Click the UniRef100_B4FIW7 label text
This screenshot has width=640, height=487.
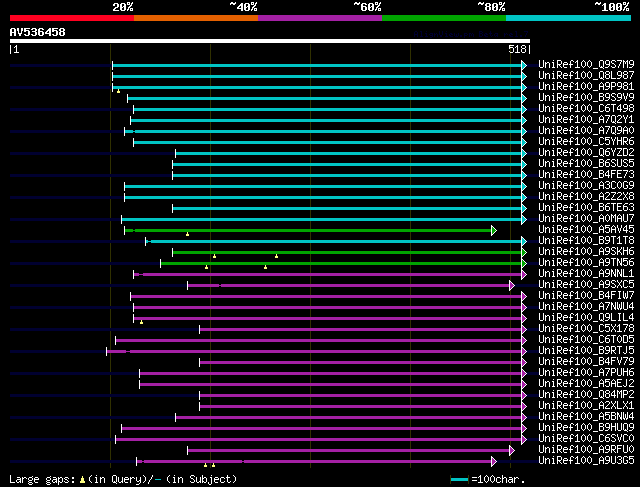click(x=586, y=296)
